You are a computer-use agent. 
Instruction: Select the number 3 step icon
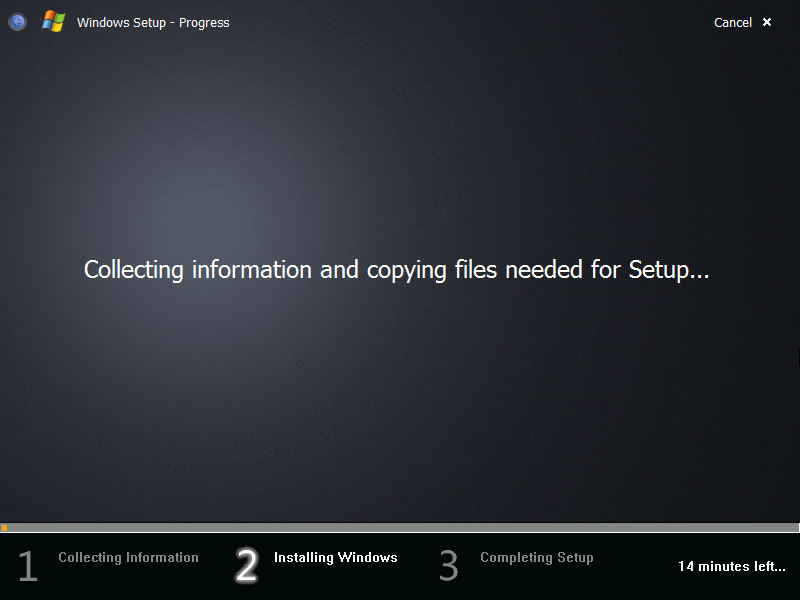[448, 566]
